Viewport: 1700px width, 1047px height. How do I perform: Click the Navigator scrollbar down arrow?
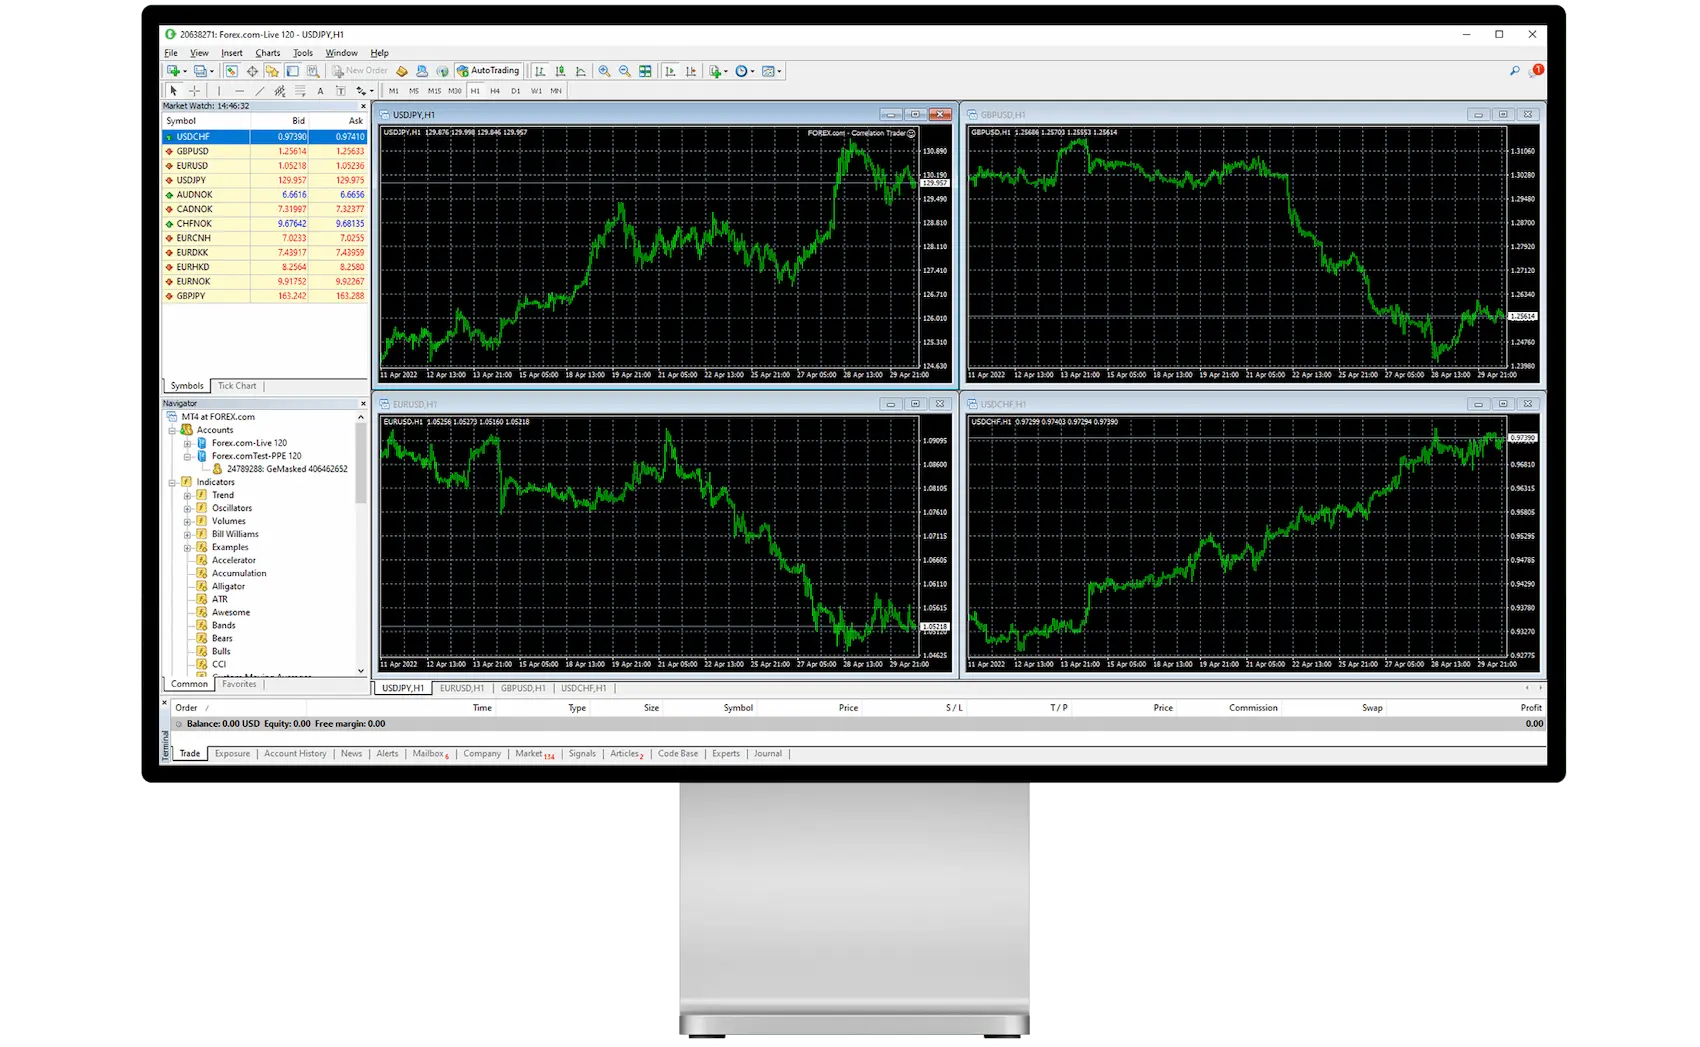click(x=361, y=671)
